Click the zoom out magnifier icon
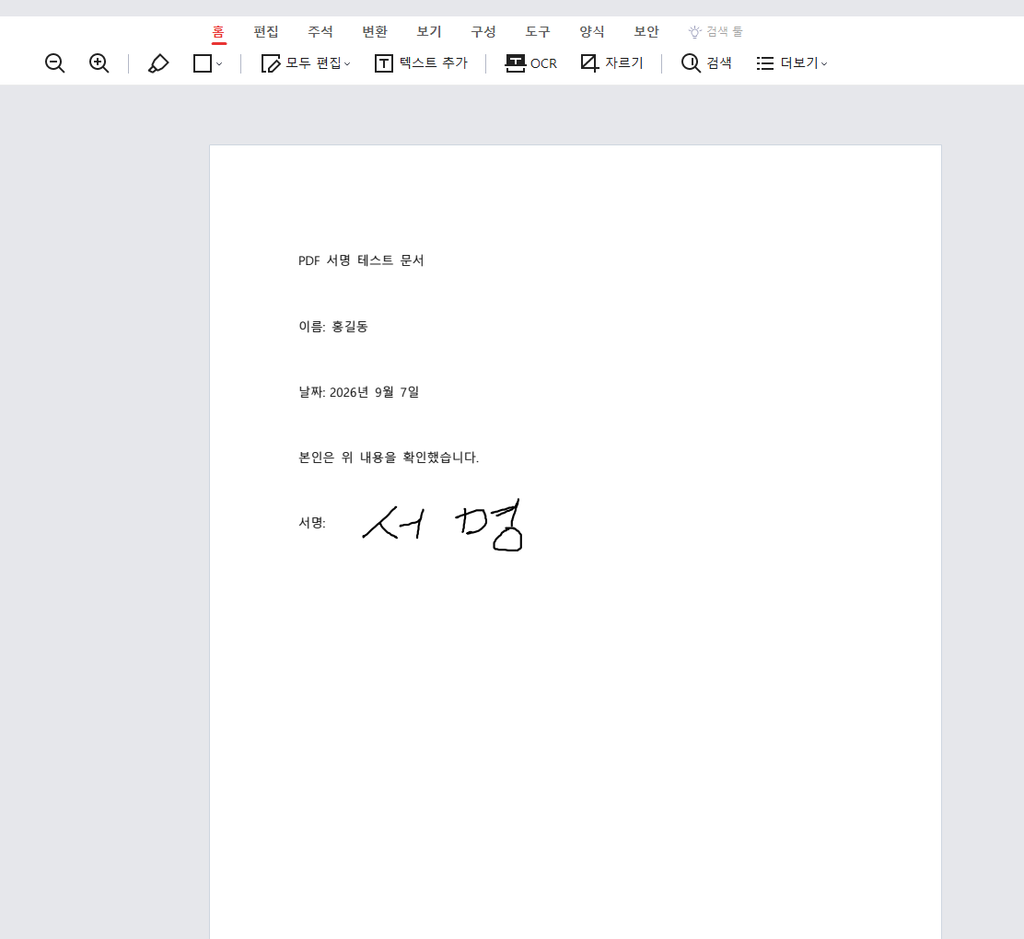Viewport: 1024px width, 939px height. click(x=55, y=63)
